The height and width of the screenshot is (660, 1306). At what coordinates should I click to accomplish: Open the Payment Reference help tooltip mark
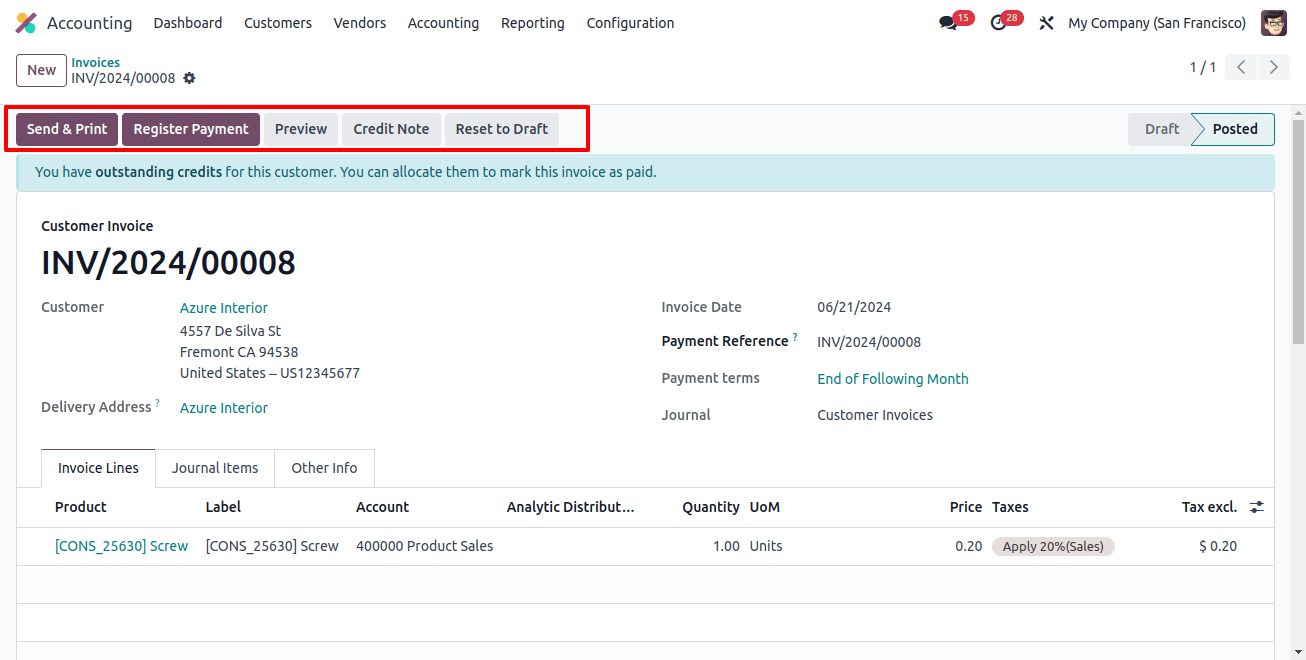[795, 337]
